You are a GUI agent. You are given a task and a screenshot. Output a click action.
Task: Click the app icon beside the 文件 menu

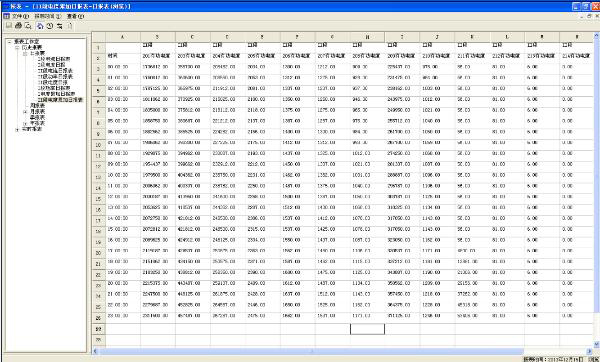tap(7, 16)
